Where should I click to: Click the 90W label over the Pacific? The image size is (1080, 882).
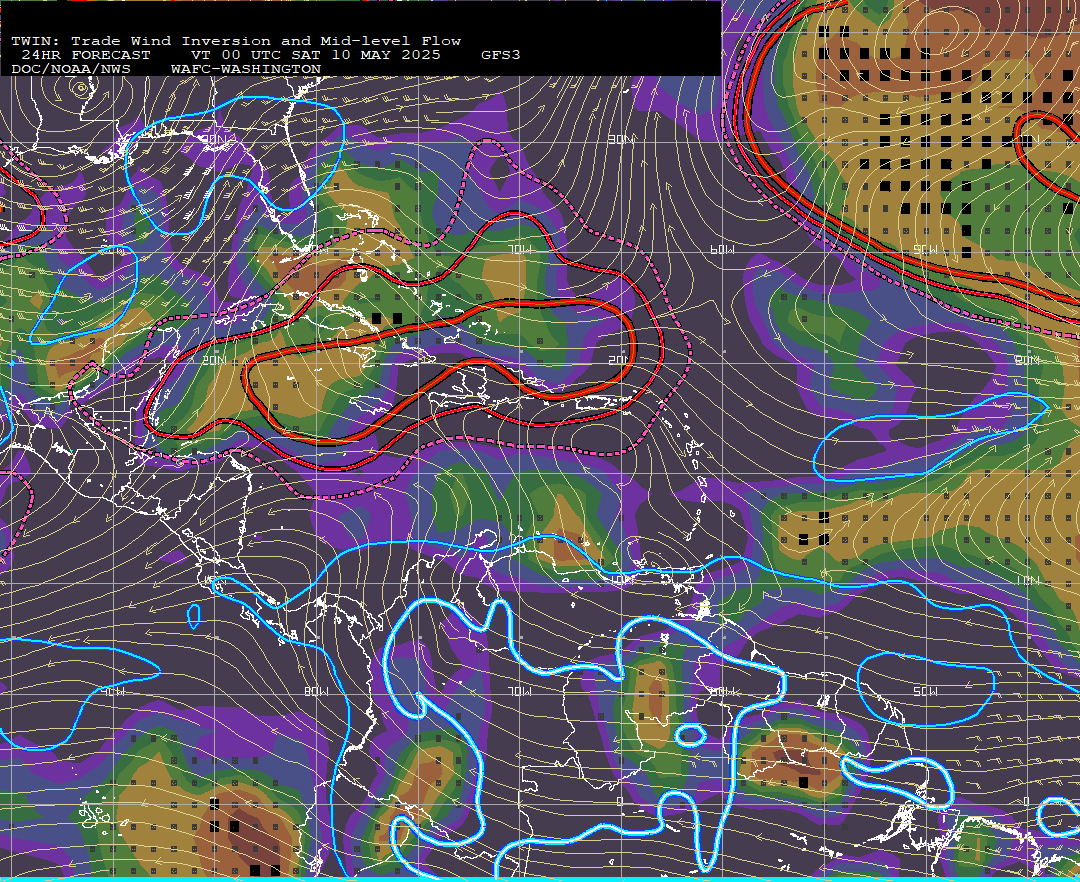click(x=114, y=691)
